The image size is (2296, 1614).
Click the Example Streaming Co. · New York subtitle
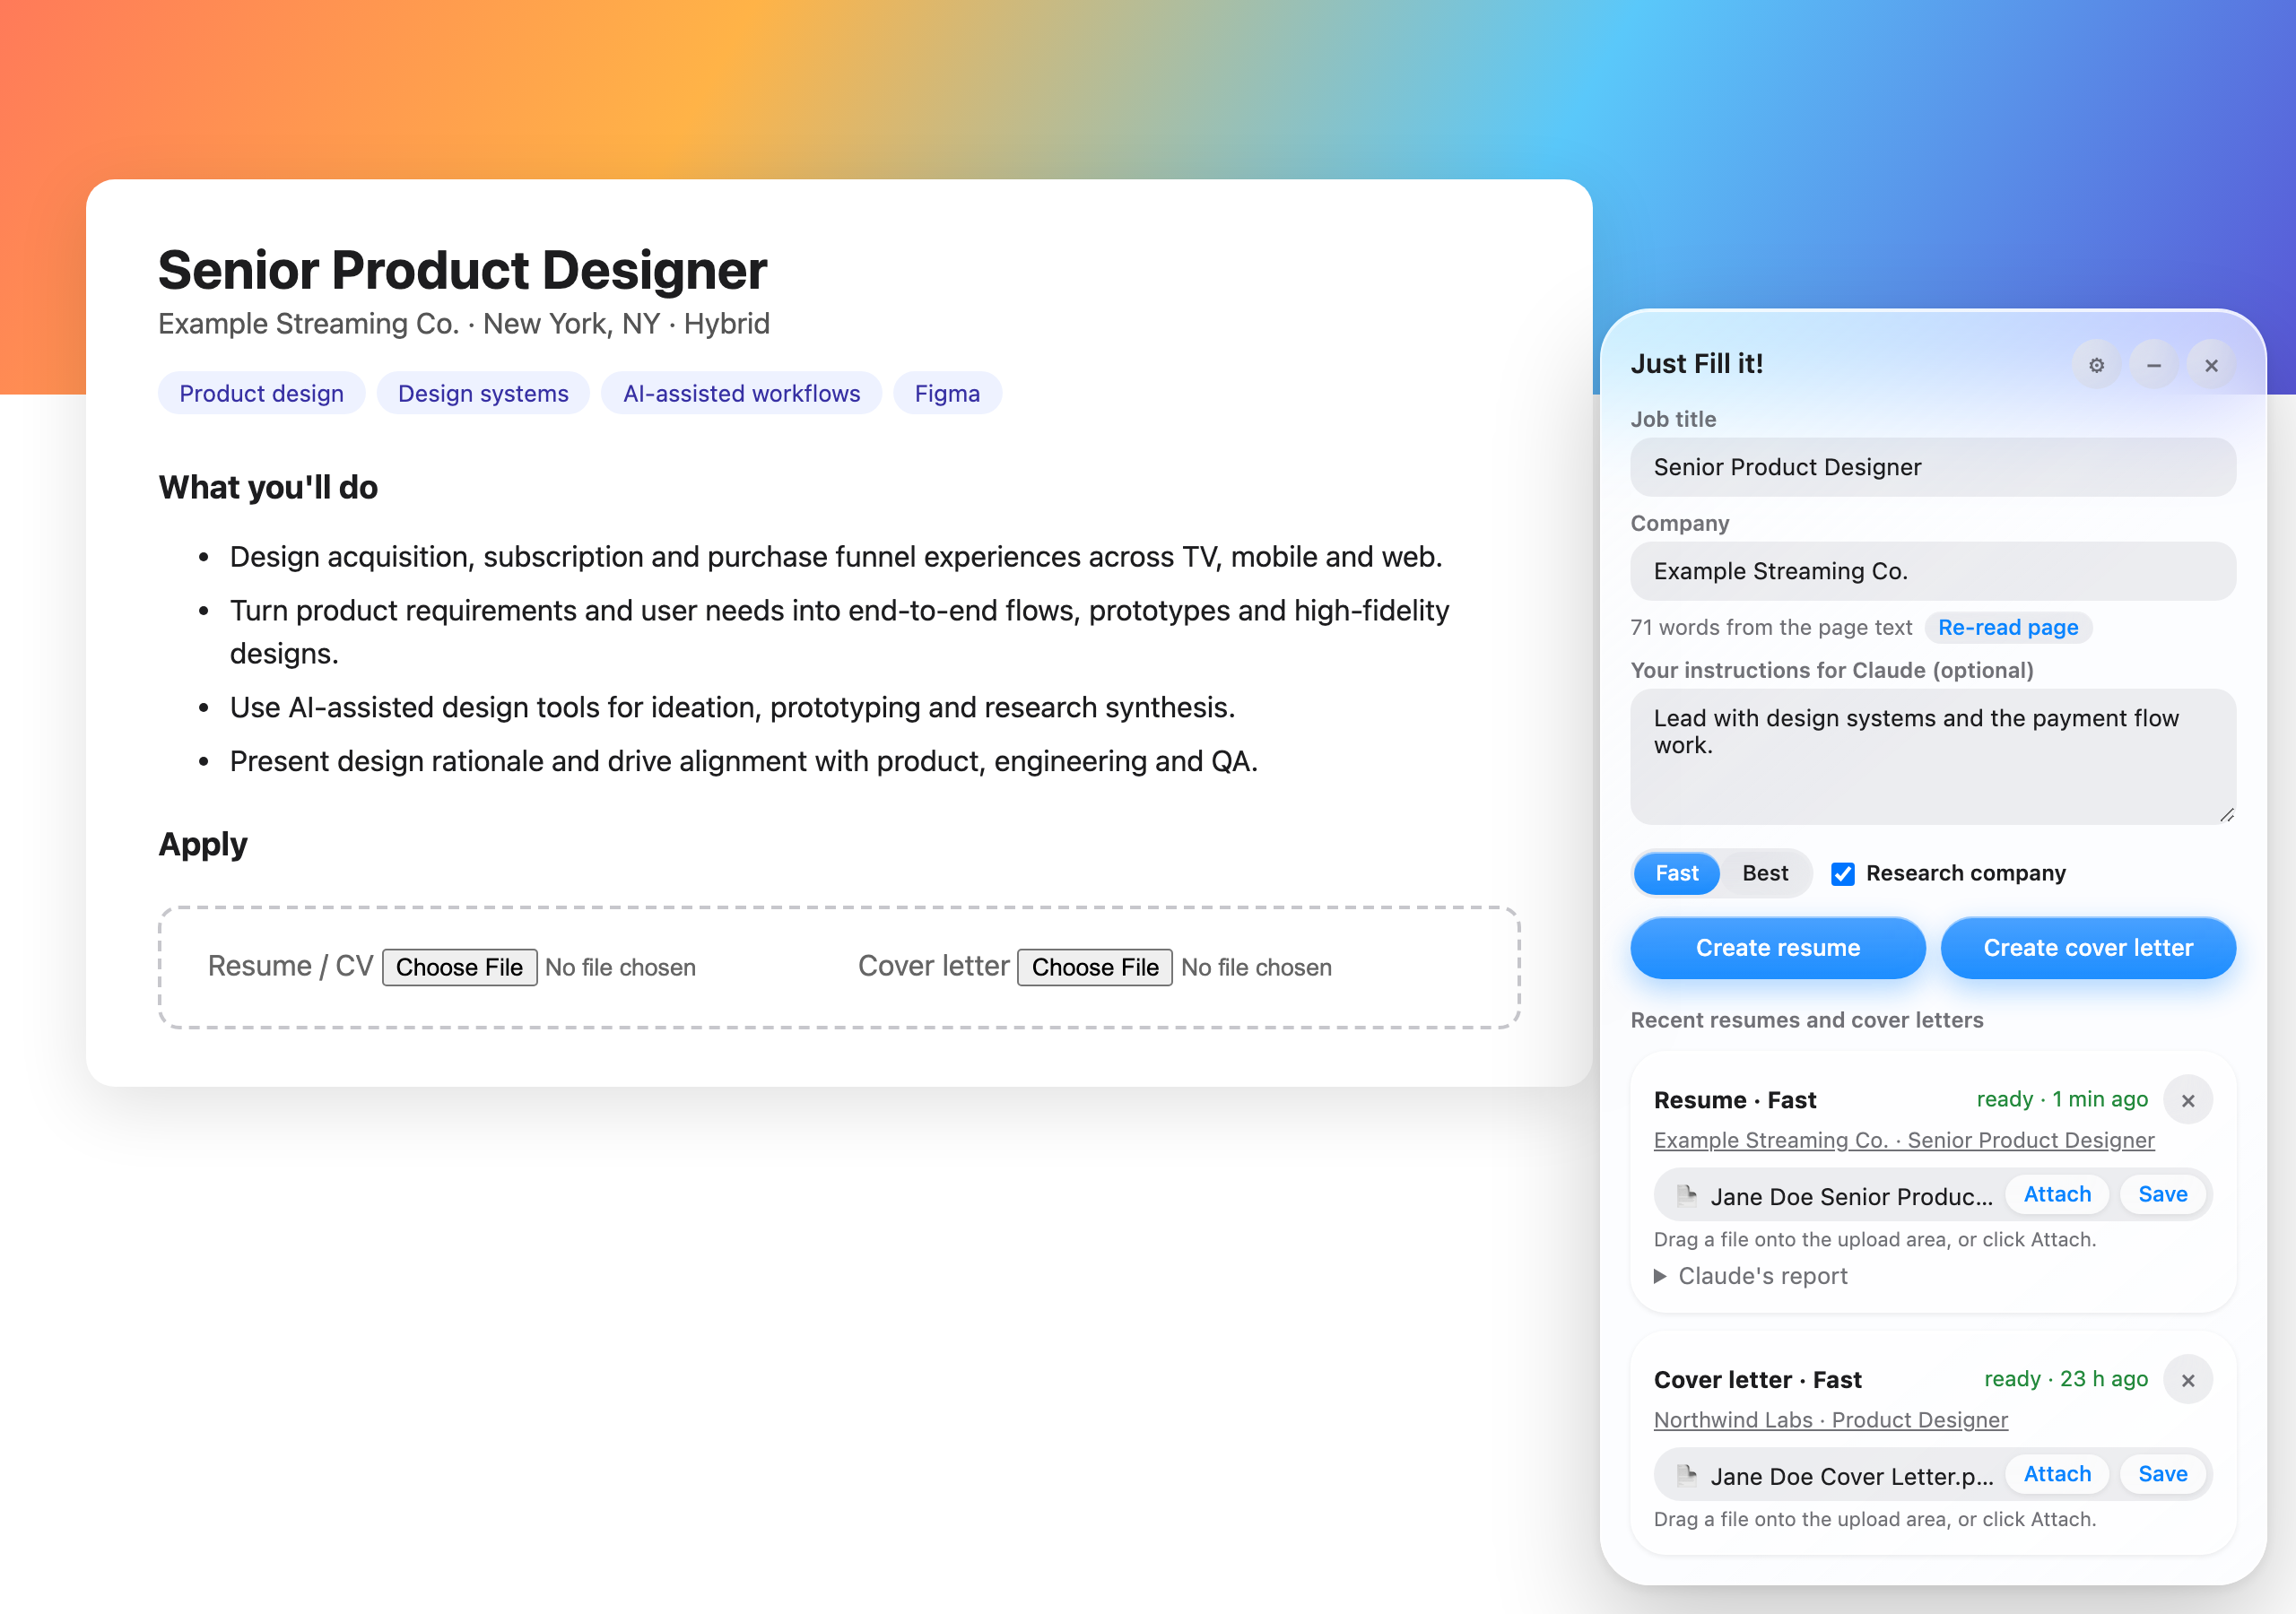(464, 323)
